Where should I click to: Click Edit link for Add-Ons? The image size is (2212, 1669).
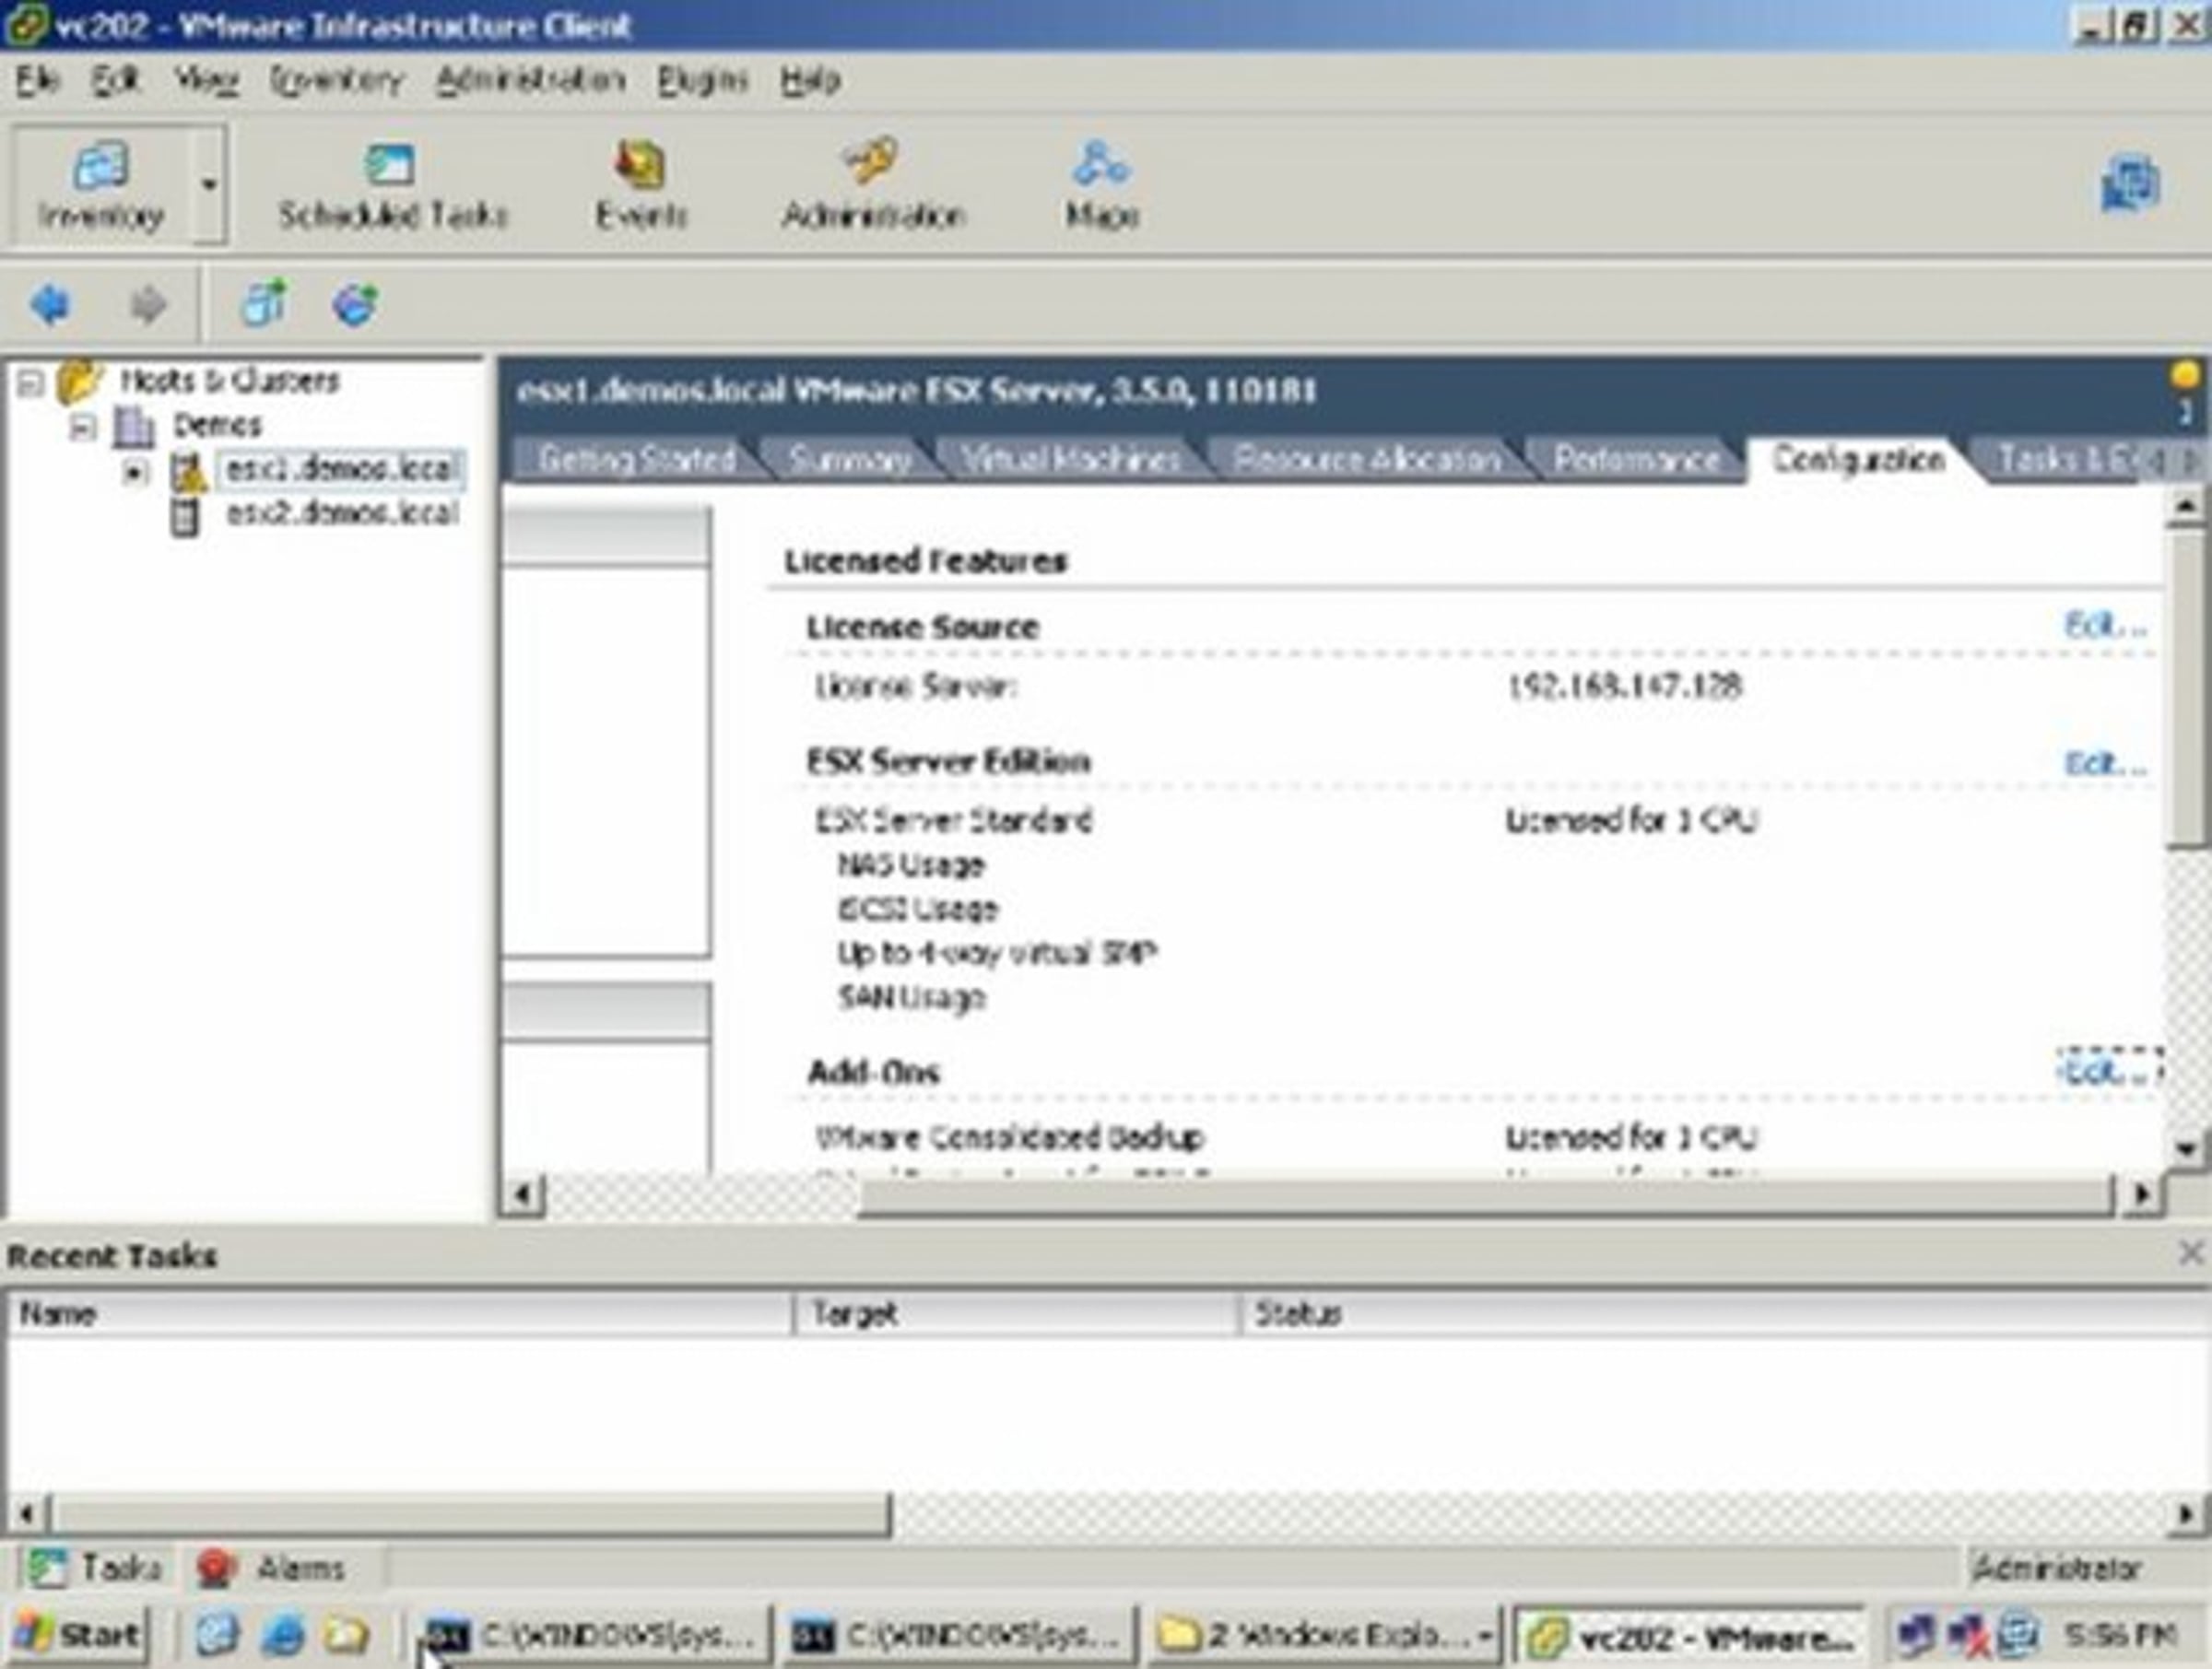pos(2108,1070)
